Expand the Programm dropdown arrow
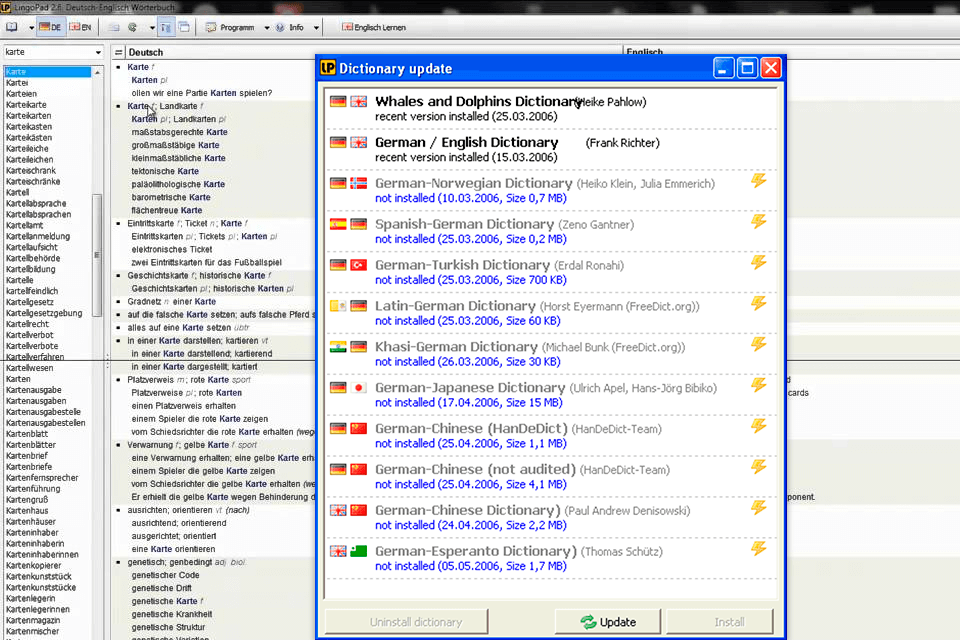Viewport: 960px width, 640px height. point(266,28)
